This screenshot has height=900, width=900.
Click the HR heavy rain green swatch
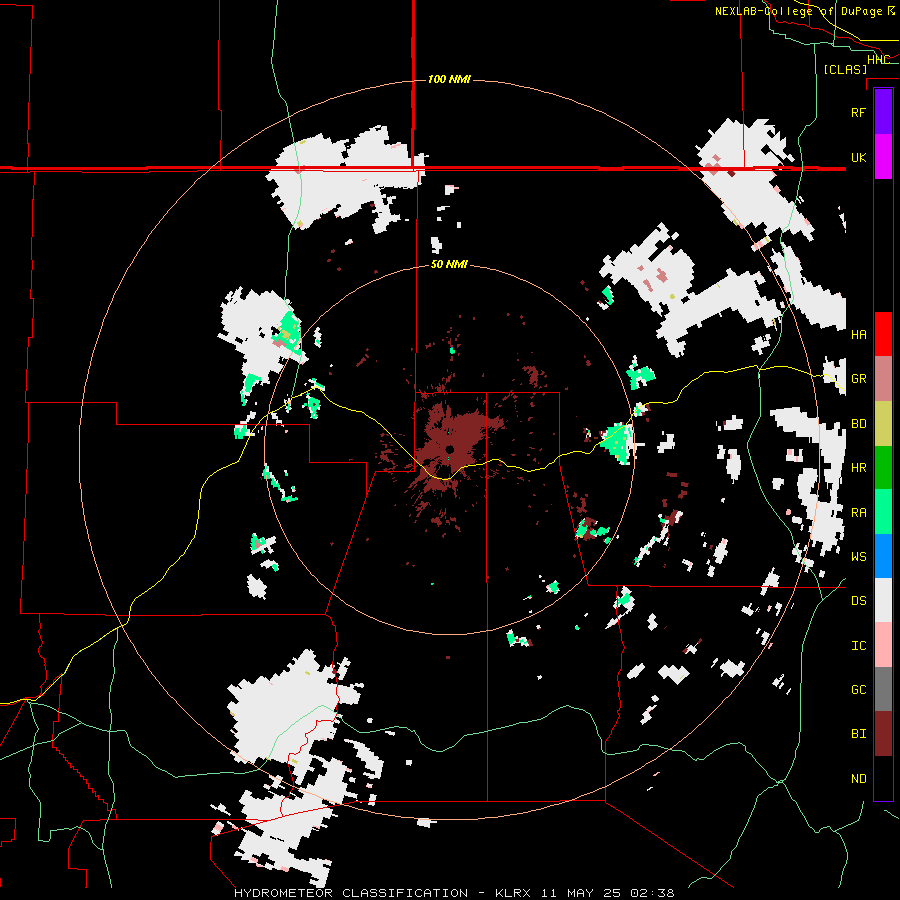(x=883, y=467)
